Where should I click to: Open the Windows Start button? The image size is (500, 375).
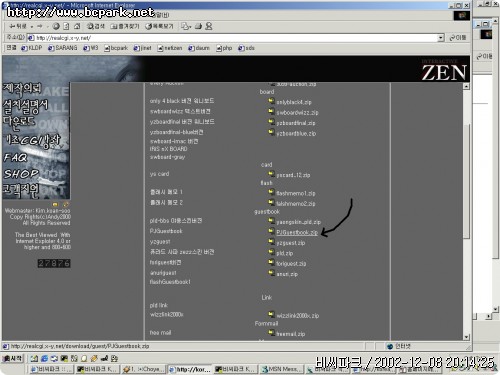tap(12, 358)
